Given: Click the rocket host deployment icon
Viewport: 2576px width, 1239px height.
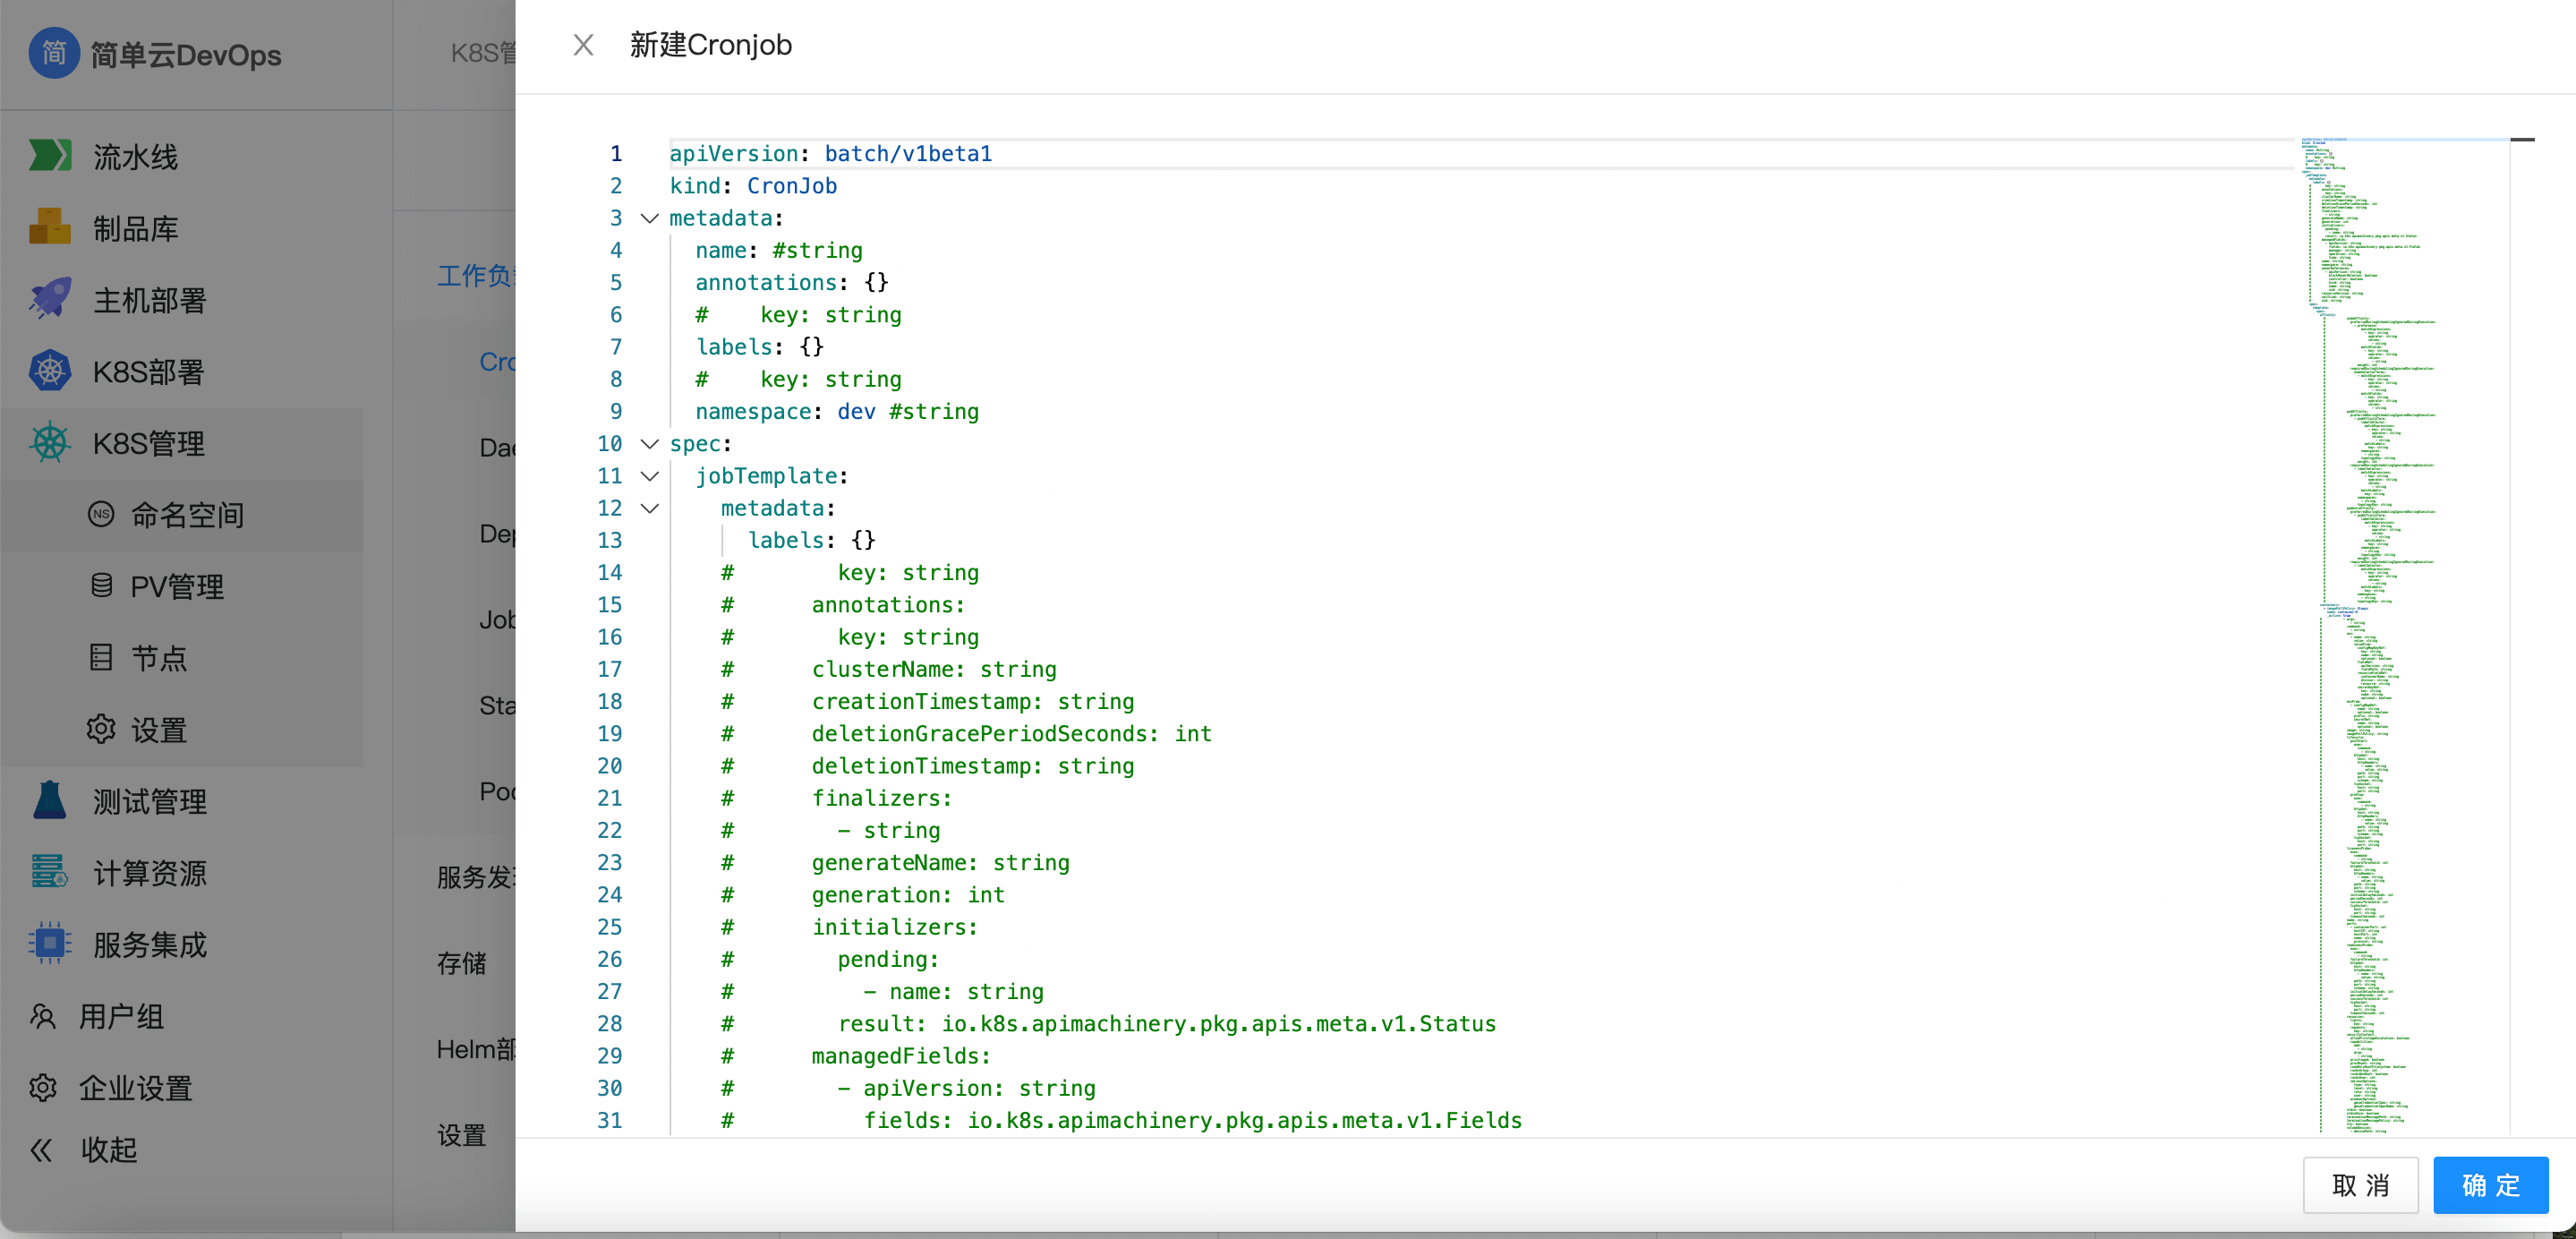Looking at the screenshot, I should [x=50, y=299].
